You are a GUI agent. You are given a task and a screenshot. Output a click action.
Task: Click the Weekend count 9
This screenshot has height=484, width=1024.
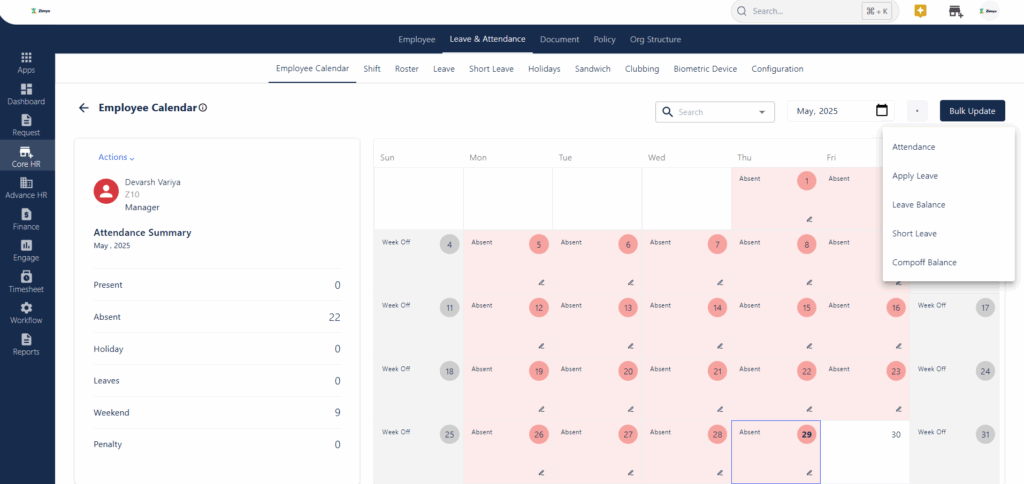337,413
